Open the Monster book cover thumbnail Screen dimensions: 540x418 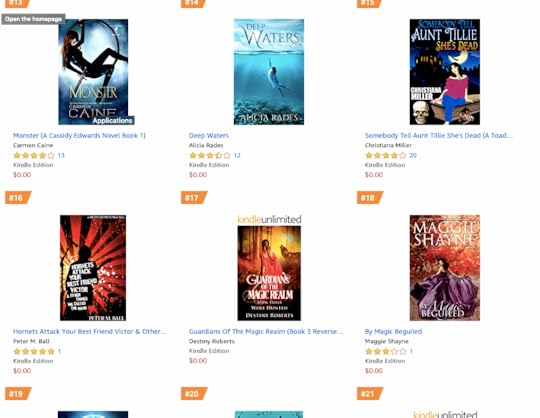point(93,72)
